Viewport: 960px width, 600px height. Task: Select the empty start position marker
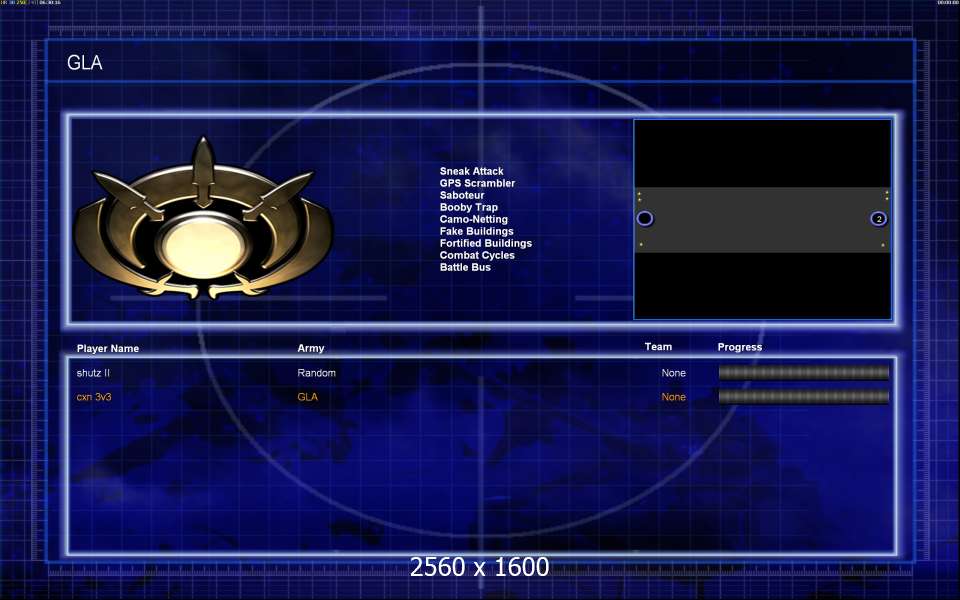[x=645, y=219]
